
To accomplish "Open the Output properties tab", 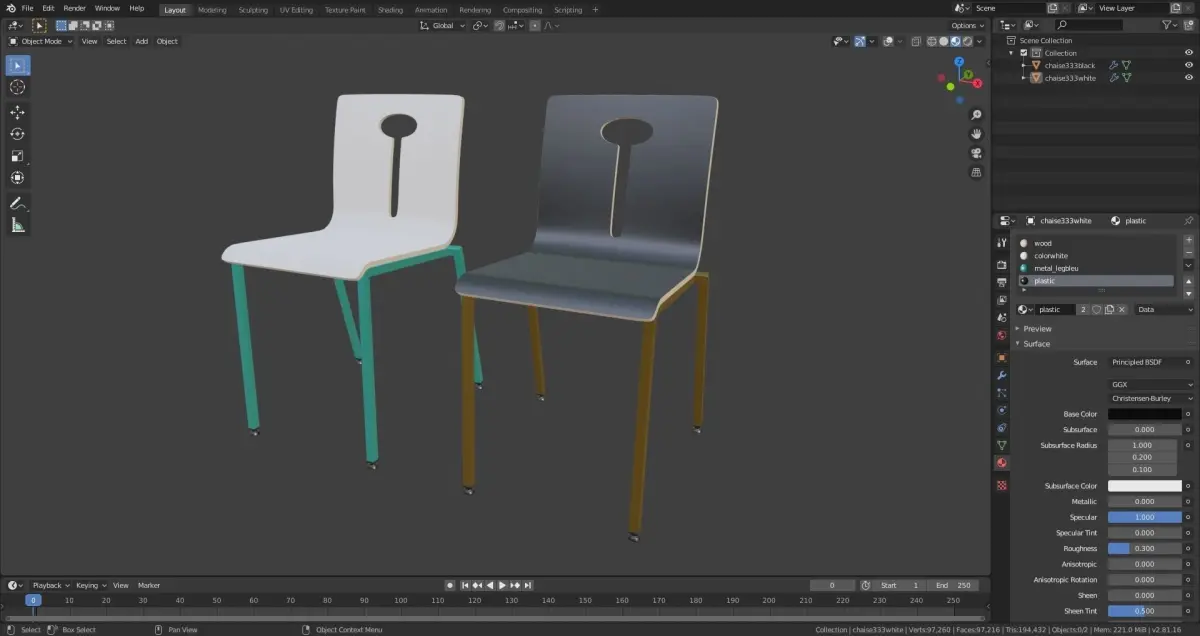I will click(1001, 283).
